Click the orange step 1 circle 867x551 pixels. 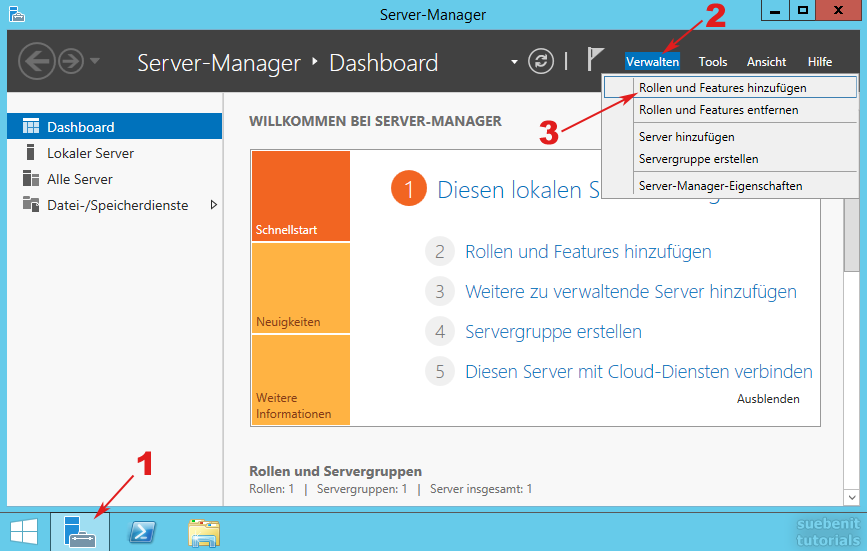pos(409,188)
